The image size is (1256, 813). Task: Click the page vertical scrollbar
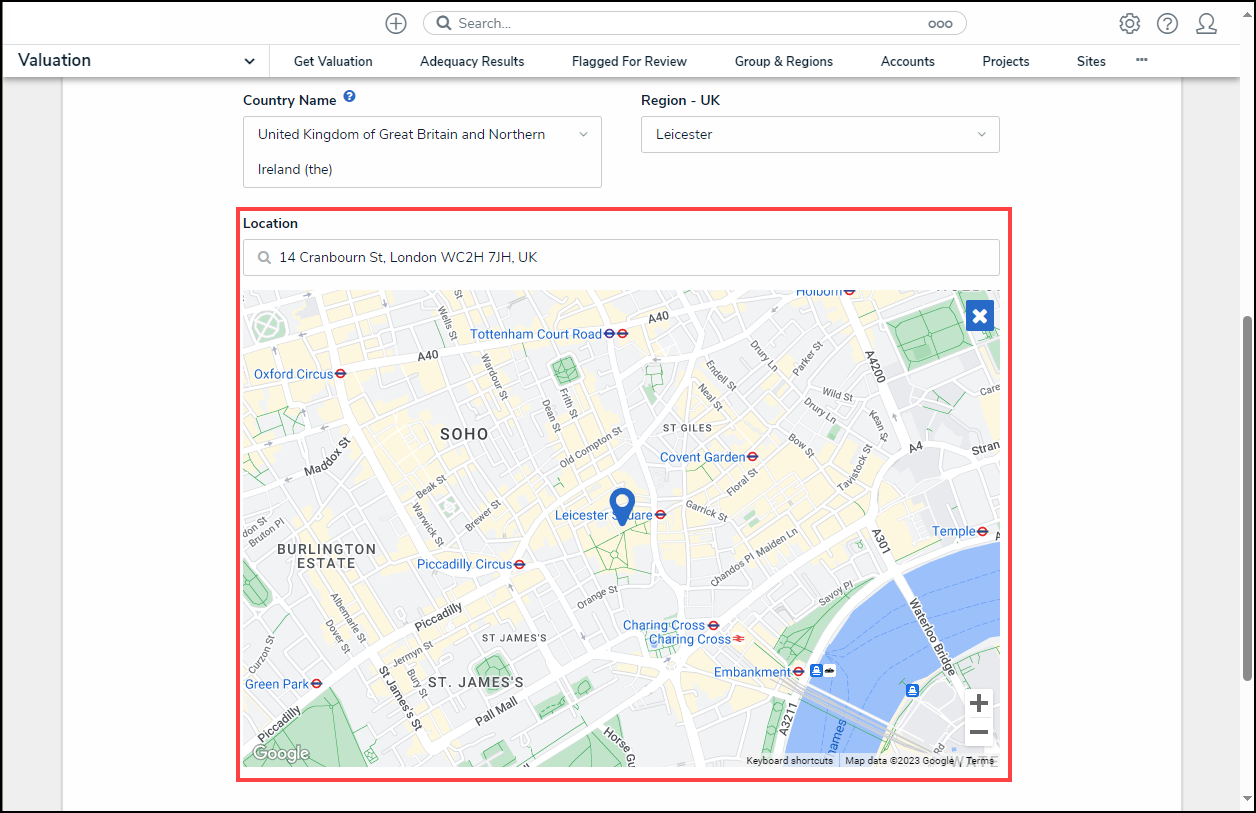tap(1247, 499)
